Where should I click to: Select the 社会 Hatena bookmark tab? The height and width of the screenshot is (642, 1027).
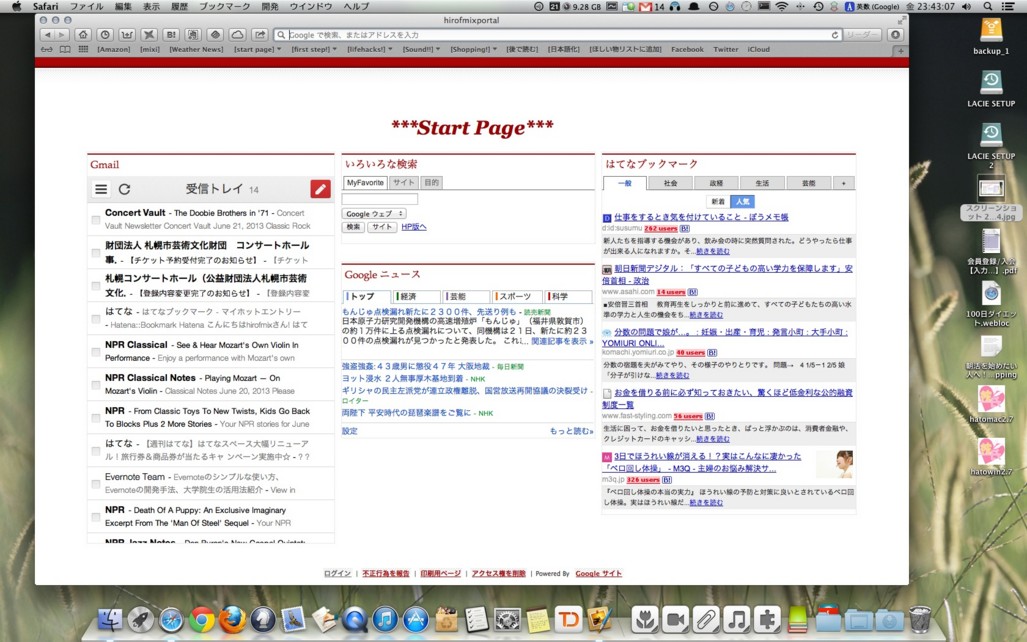point(670,183)
